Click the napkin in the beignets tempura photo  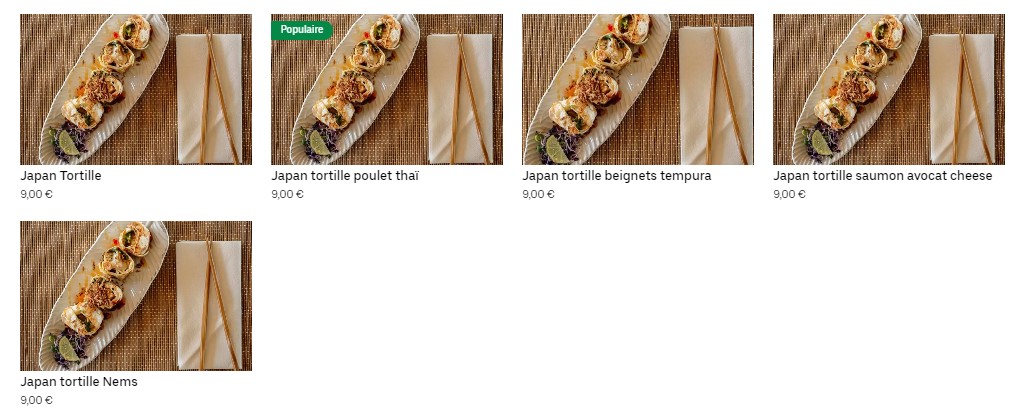coord(716,95)
